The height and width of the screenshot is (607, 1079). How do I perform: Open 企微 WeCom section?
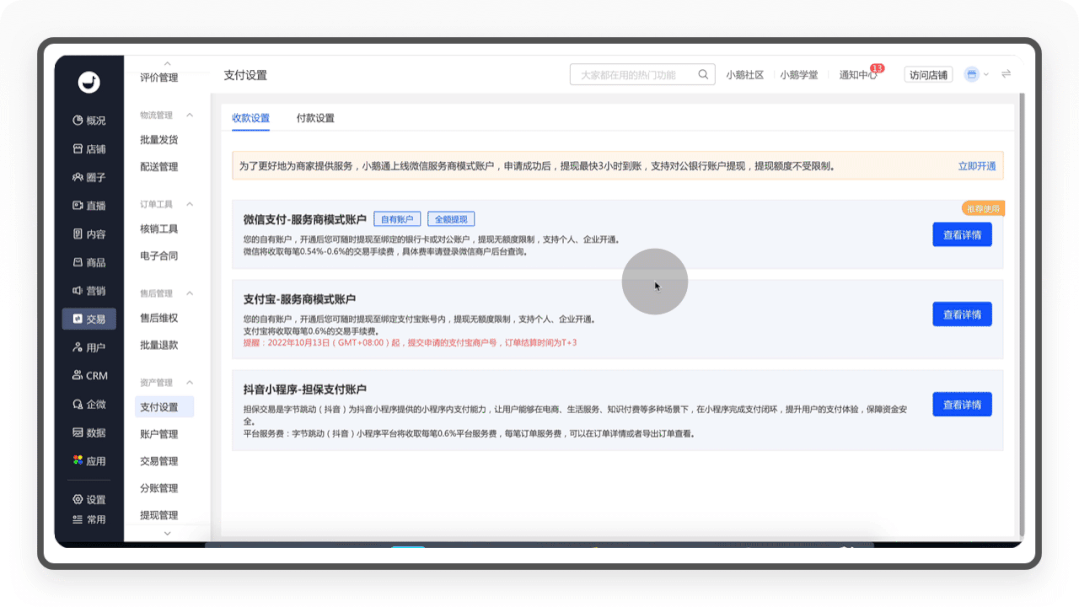(89, 405)
